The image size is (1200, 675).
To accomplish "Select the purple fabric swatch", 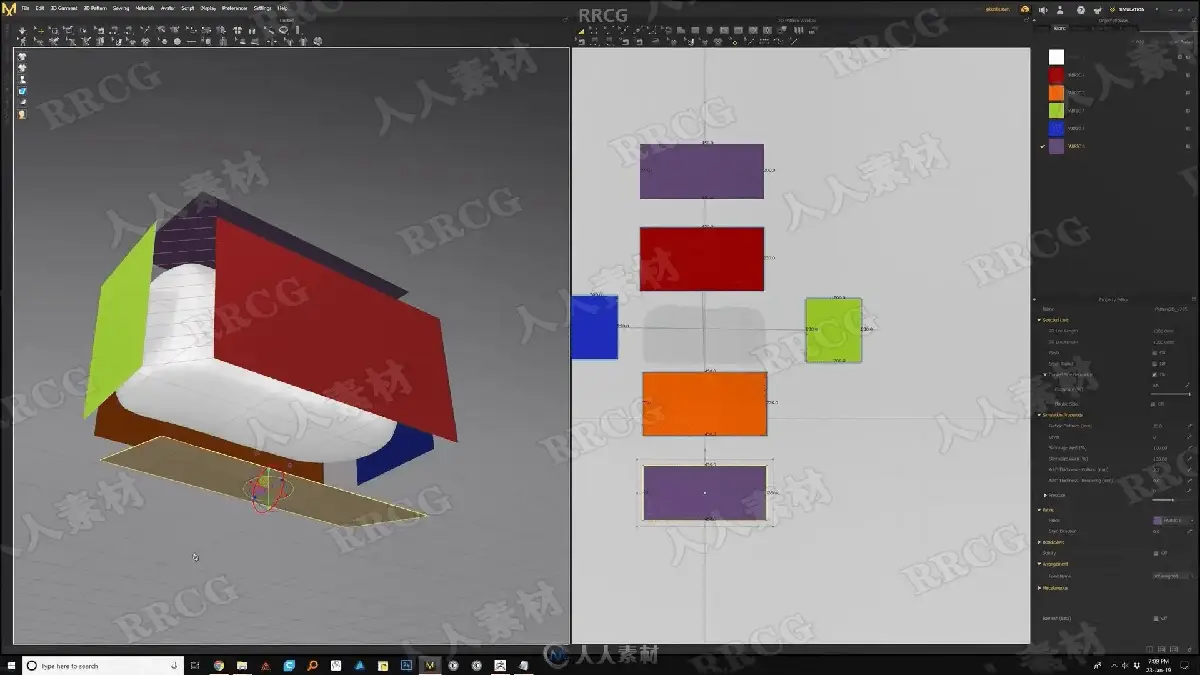I will 1056,146.
